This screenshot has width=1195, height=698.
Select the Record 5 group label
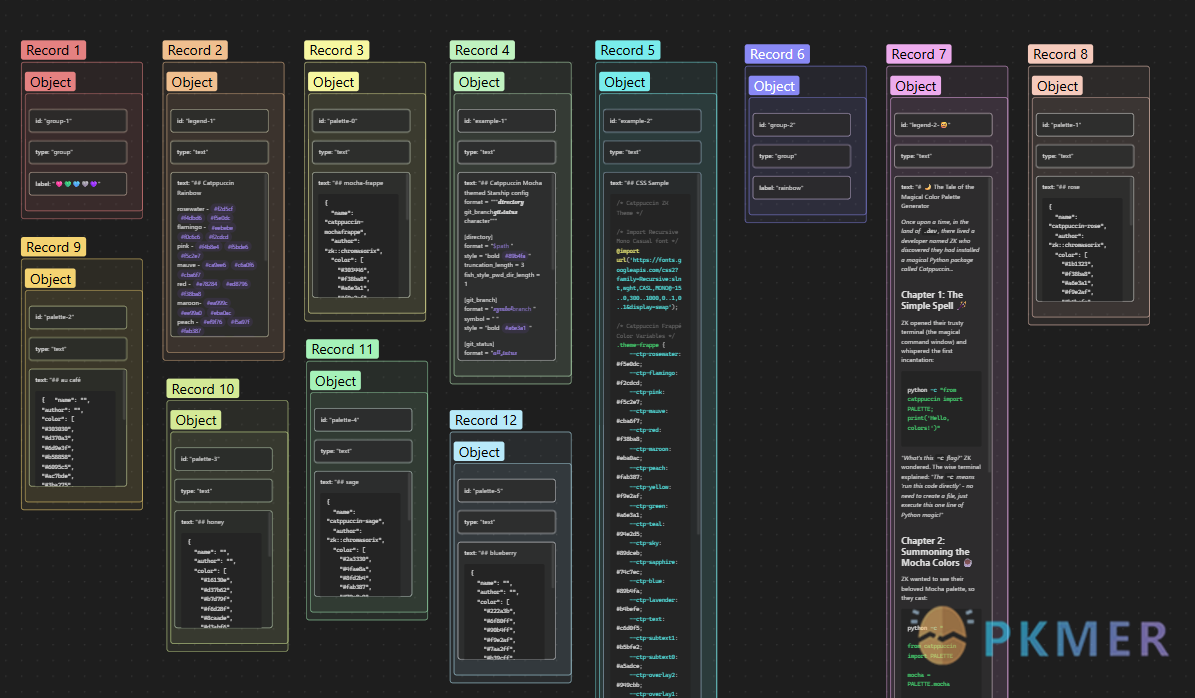[628, 50]
